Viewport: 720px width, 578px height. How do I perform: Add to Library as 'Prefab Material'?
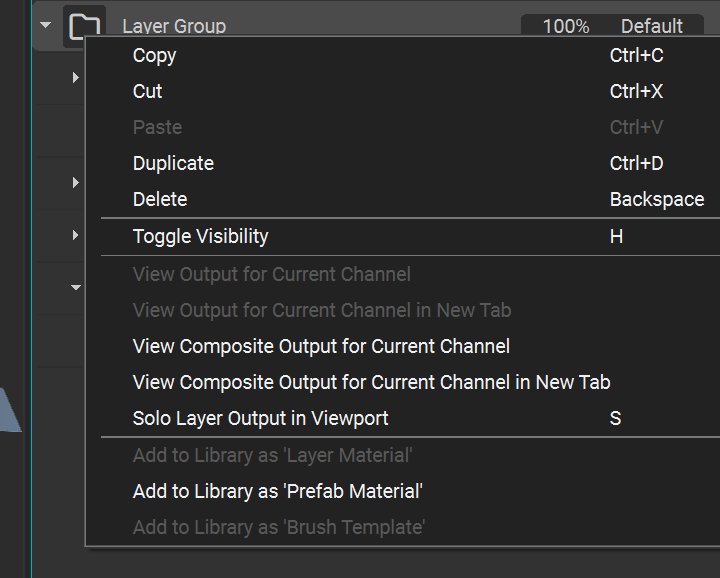(278, 491)
